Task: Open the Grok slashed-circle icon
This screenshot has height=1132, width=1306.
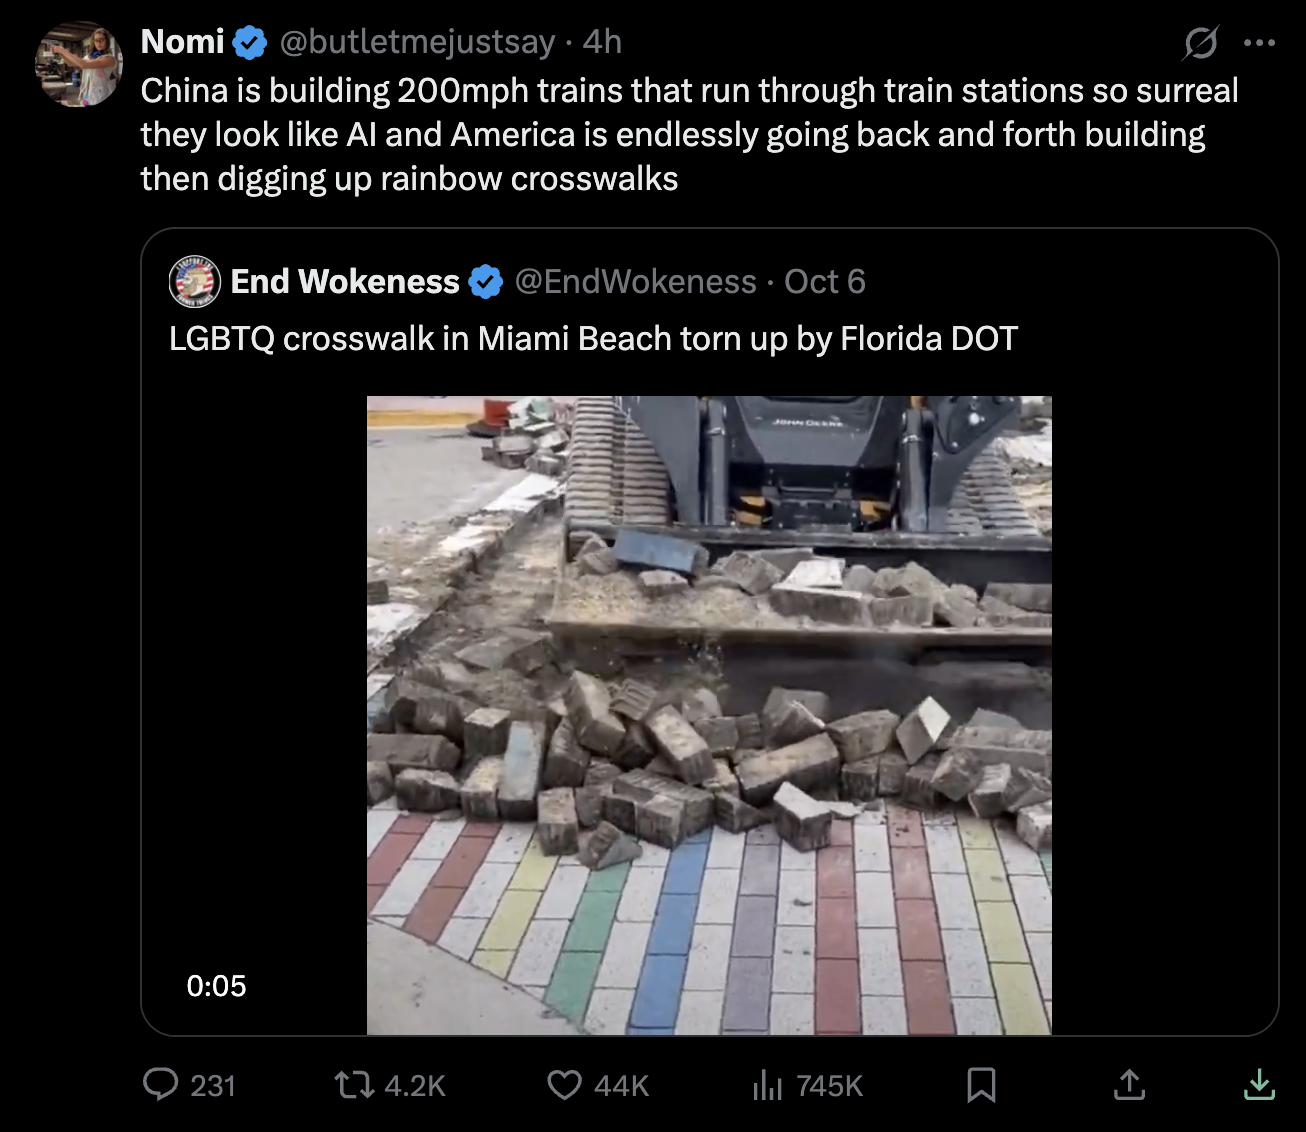Action: pyautogui.click(x=1200, y=43)
